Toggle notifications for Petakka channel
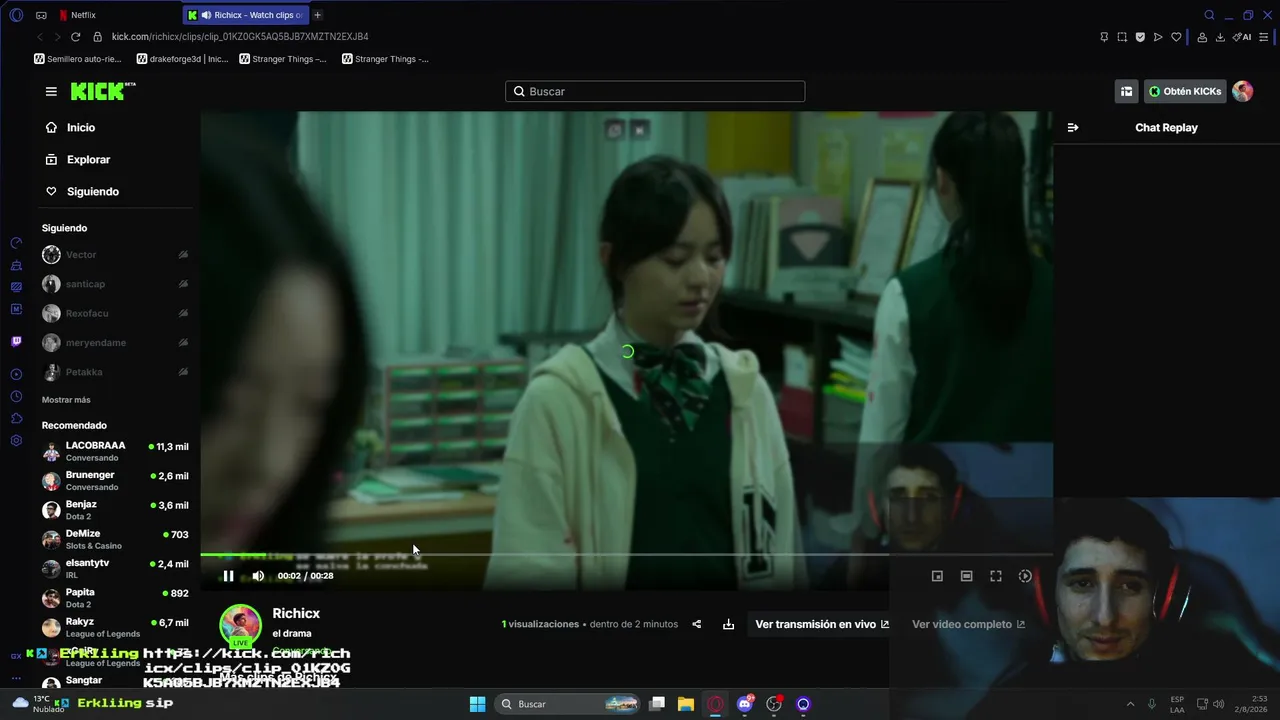Viewport: 1280px width, 720px height. point(183,372)
